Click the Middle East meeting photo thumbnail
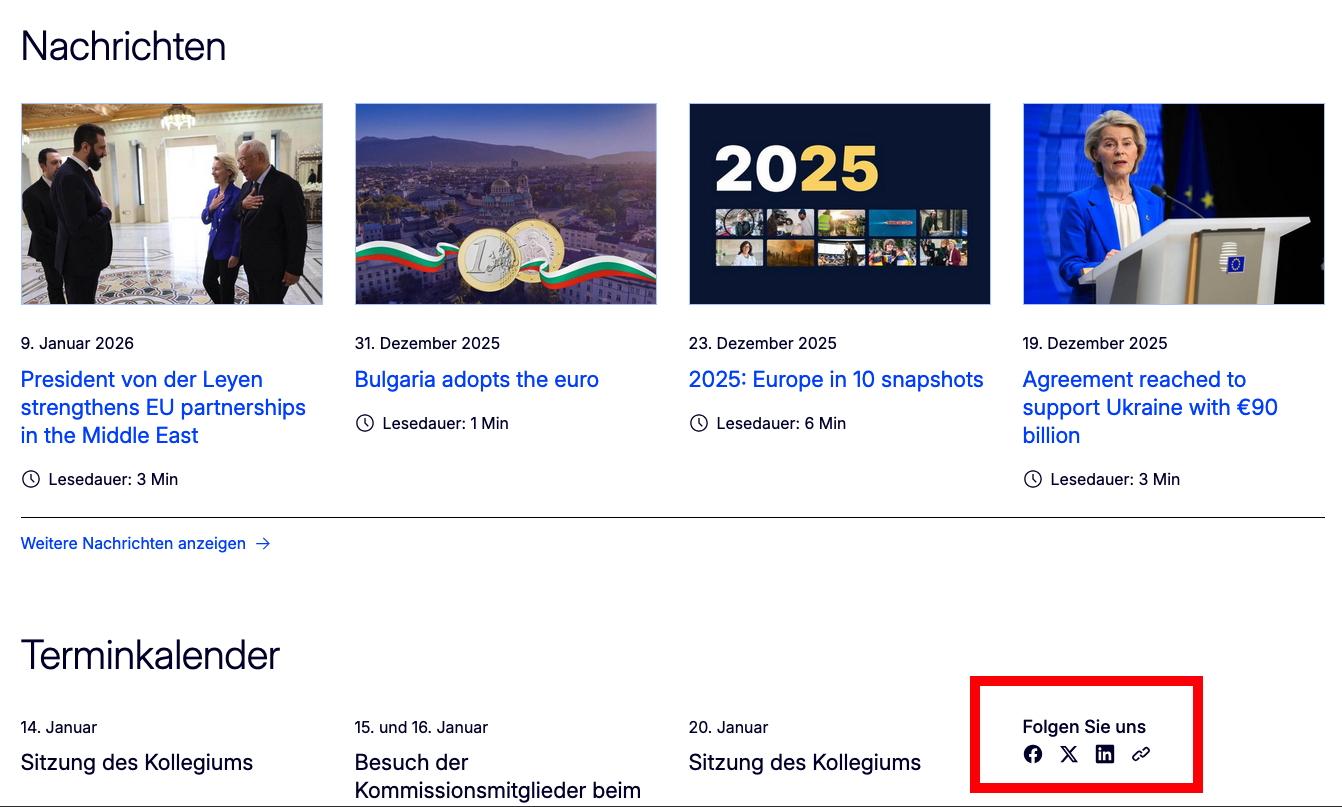1342x807 pixels. [x=172, y=204]
